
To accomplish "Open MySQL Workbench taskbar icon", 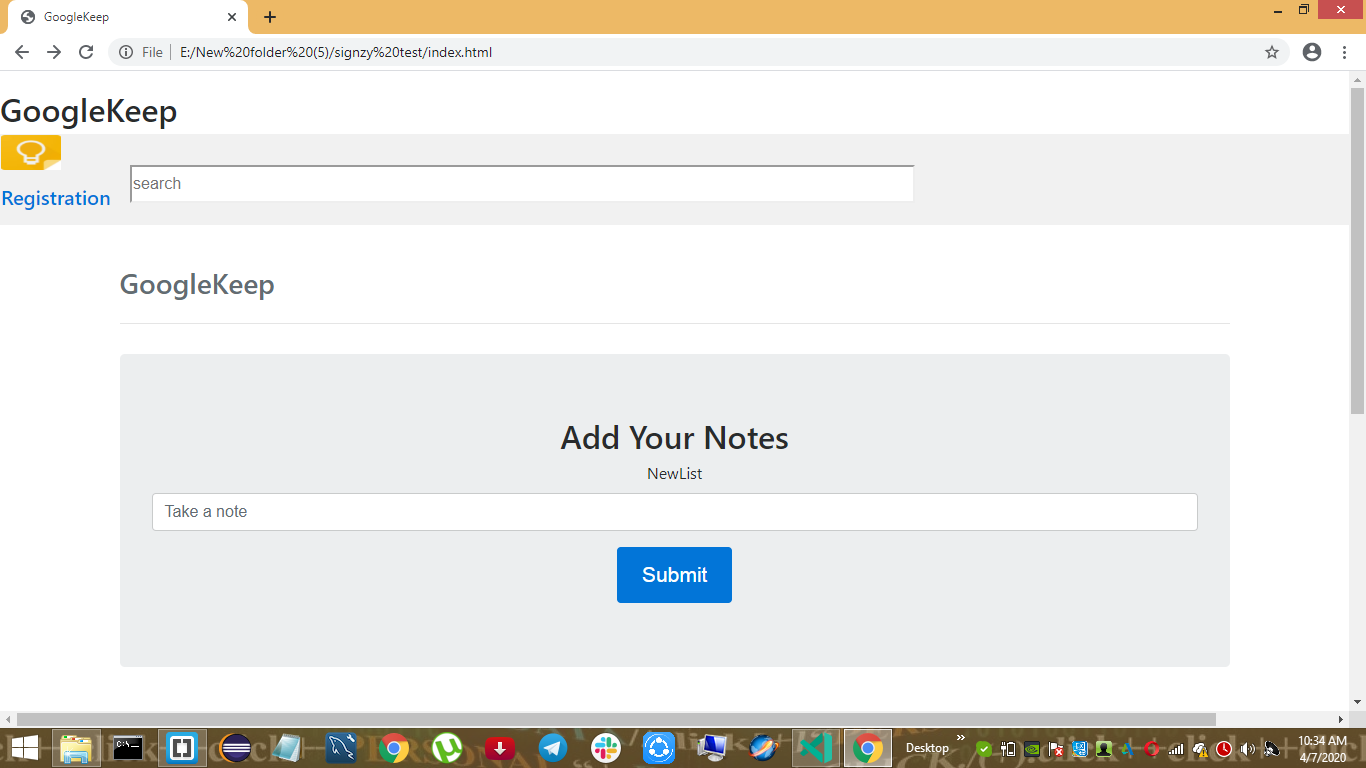I will 341,748.
